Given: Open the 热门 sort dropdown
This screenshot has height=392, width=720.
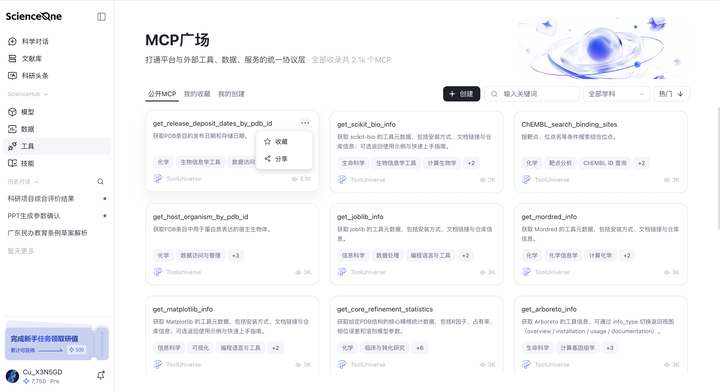Looking at the screenshot, I should pos(671,94).
